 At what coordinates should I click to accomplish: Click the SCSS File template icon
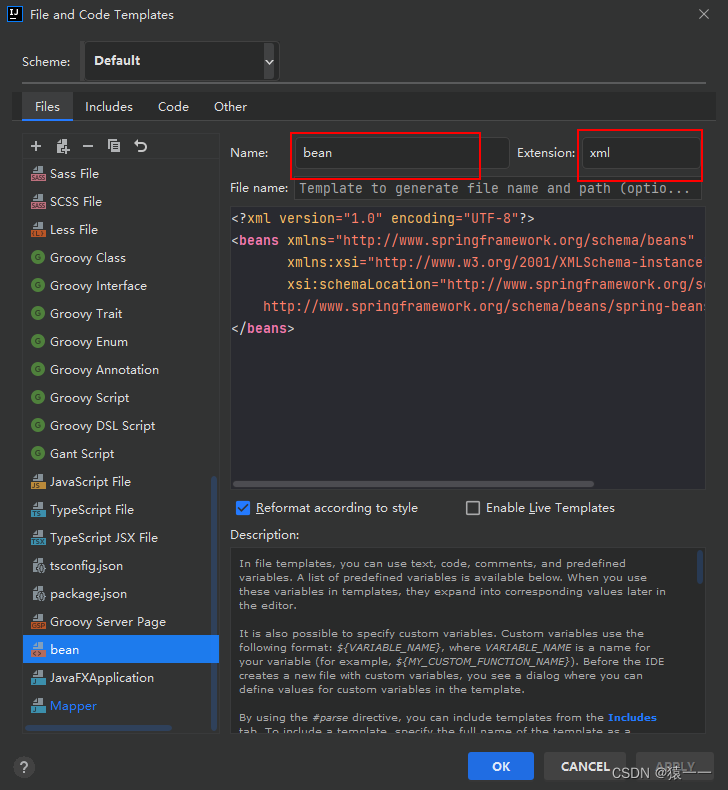(38, 202)
